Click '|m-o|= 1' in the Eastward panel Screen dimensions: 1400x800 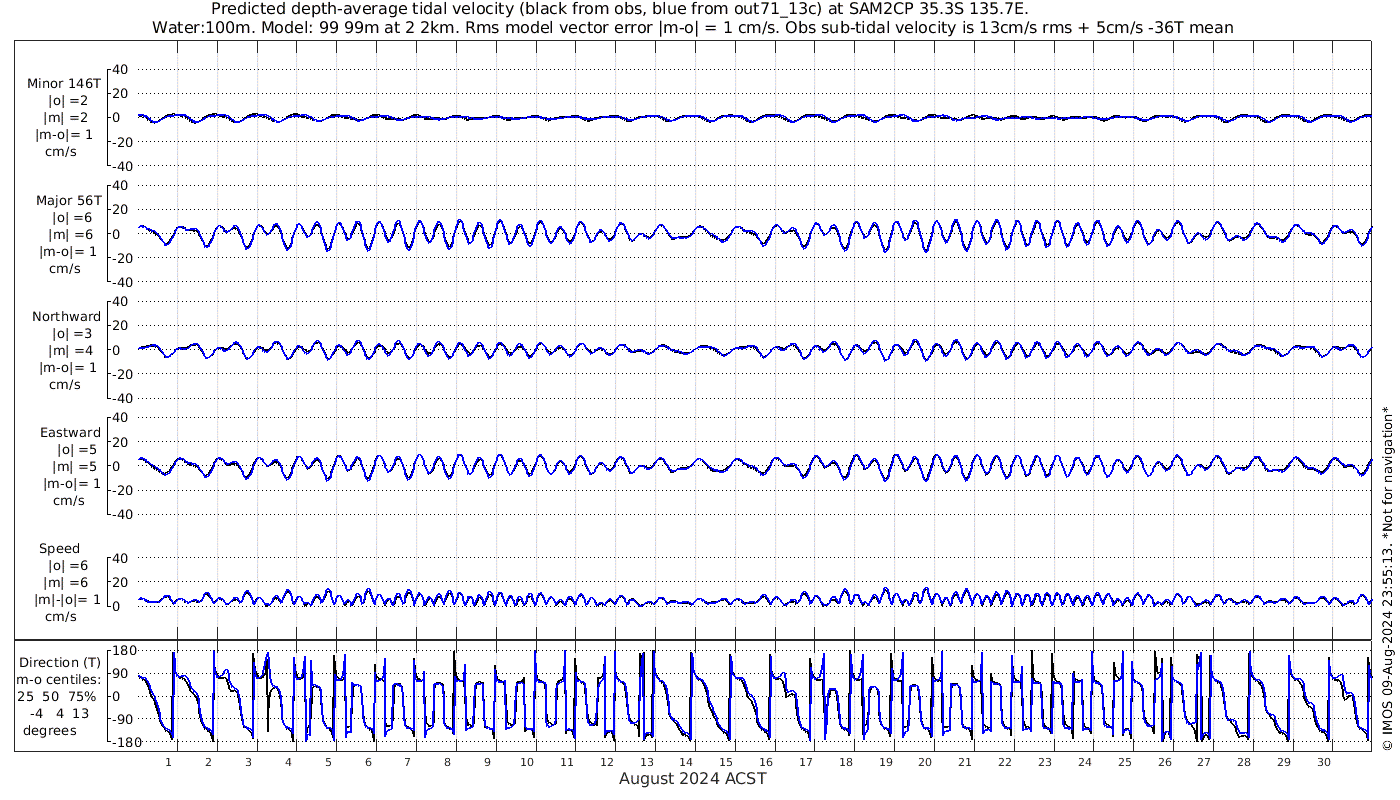(x=70, y=484)
